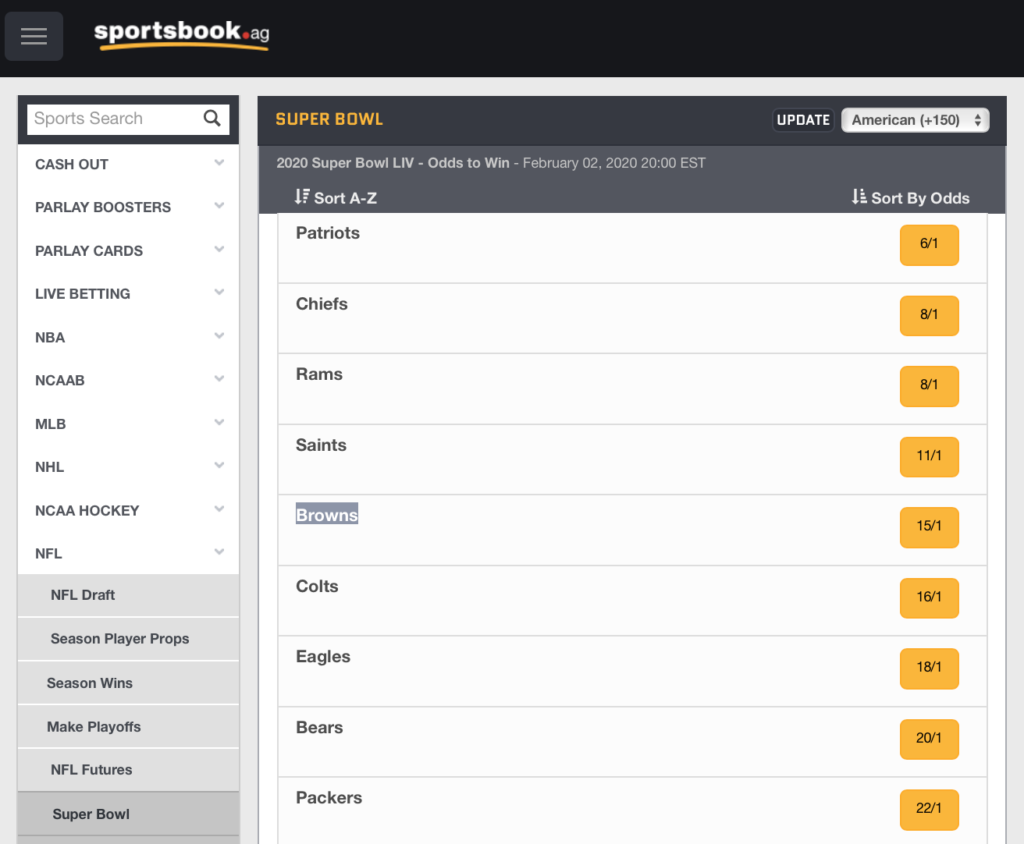Bet on Eagles at 18/1
1024x844 pixels.
point(929,668)
